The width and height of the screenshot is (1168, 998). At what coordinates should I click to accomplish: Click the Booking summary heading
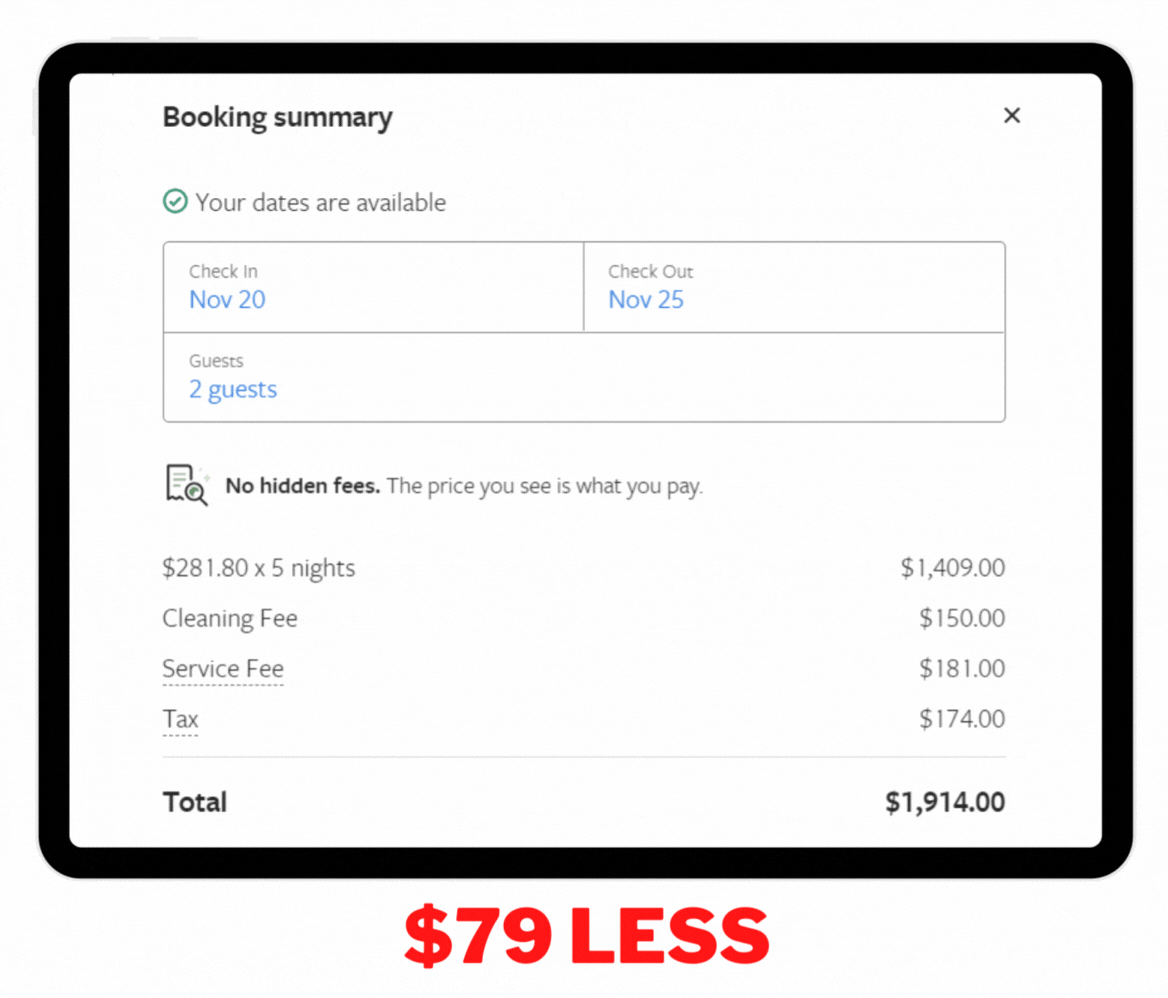(278, 117)
